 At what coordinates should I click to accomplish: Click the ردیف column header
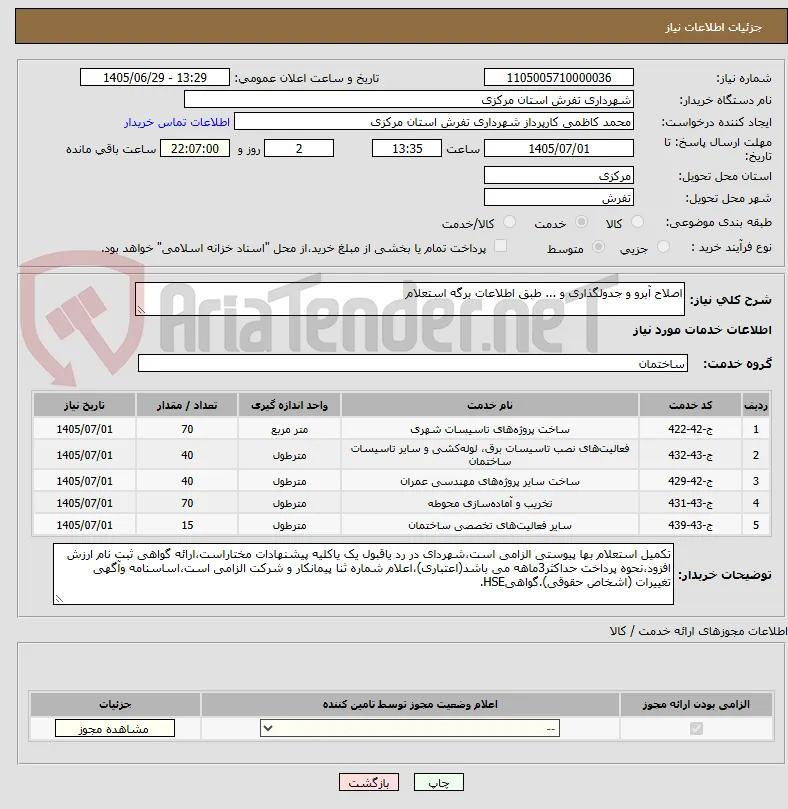pos(756,405)
